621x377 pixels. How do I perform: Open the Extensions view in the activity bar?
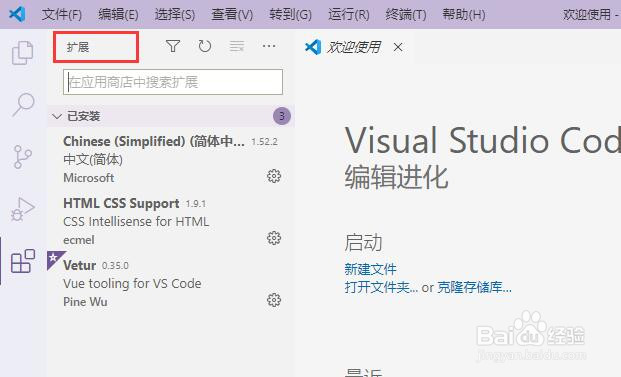click(x=23, y=261)
